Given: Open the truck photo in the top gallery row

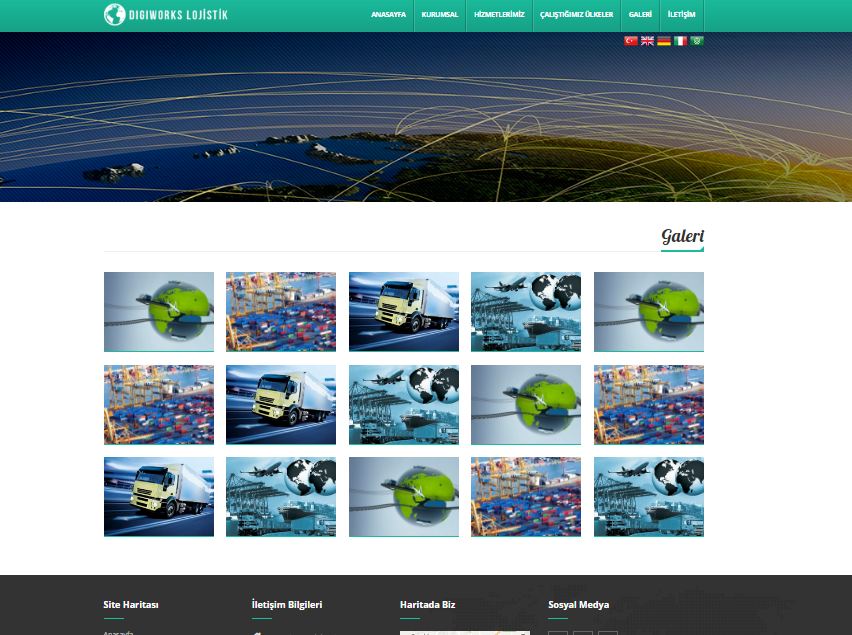Looking at the screenshot, I should (x=404, y=312).
